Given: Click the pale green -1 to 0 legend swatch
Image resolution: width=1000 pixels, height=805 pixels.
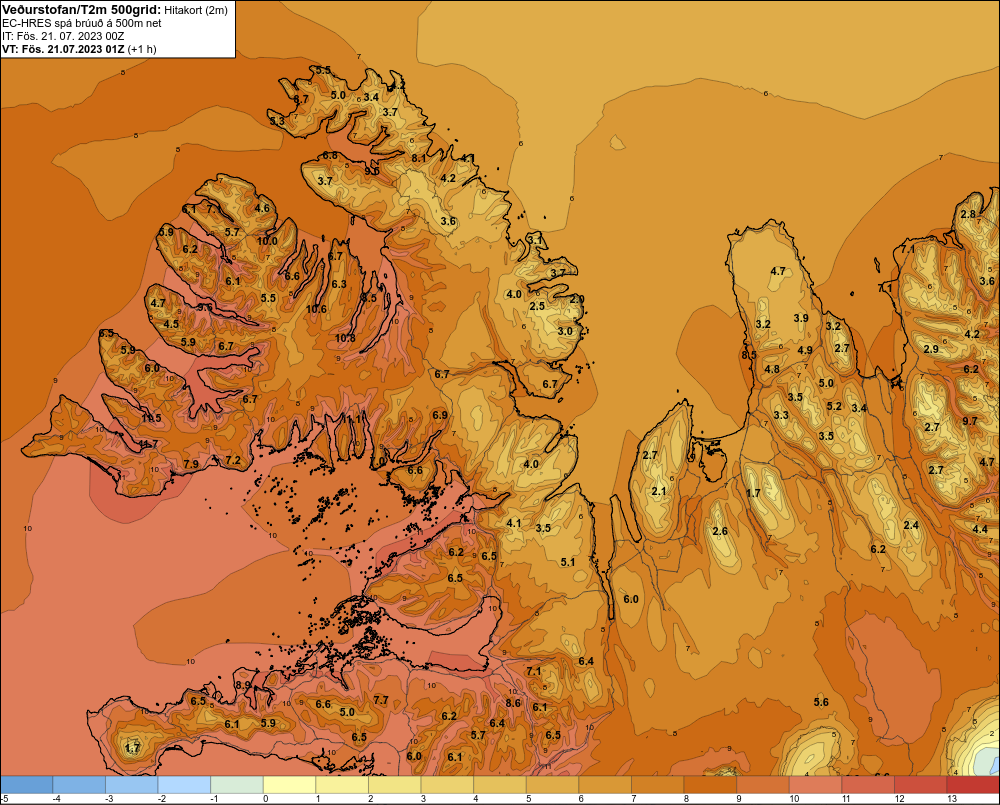Looking at the screenshot, I should click(x=237, y=784).
